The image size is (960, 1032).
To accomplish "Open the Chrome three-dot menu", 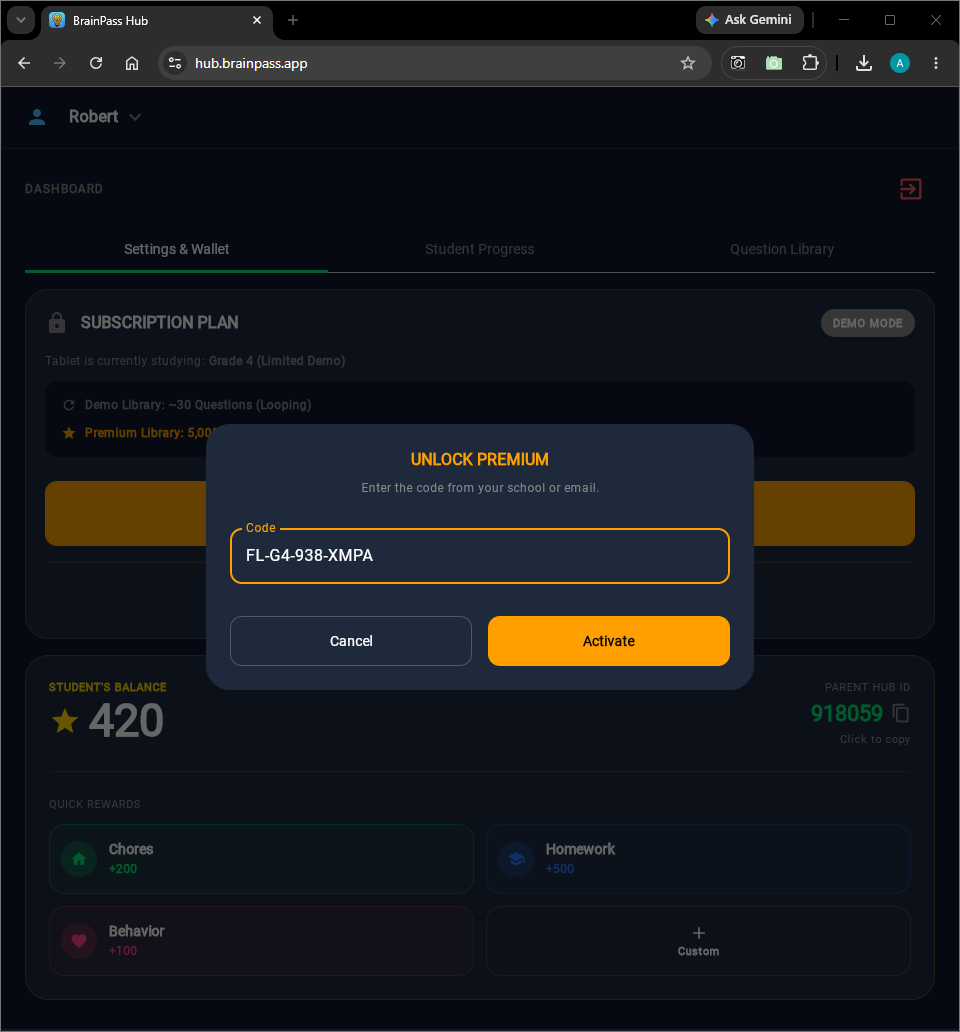I will [x=936, y=63].
